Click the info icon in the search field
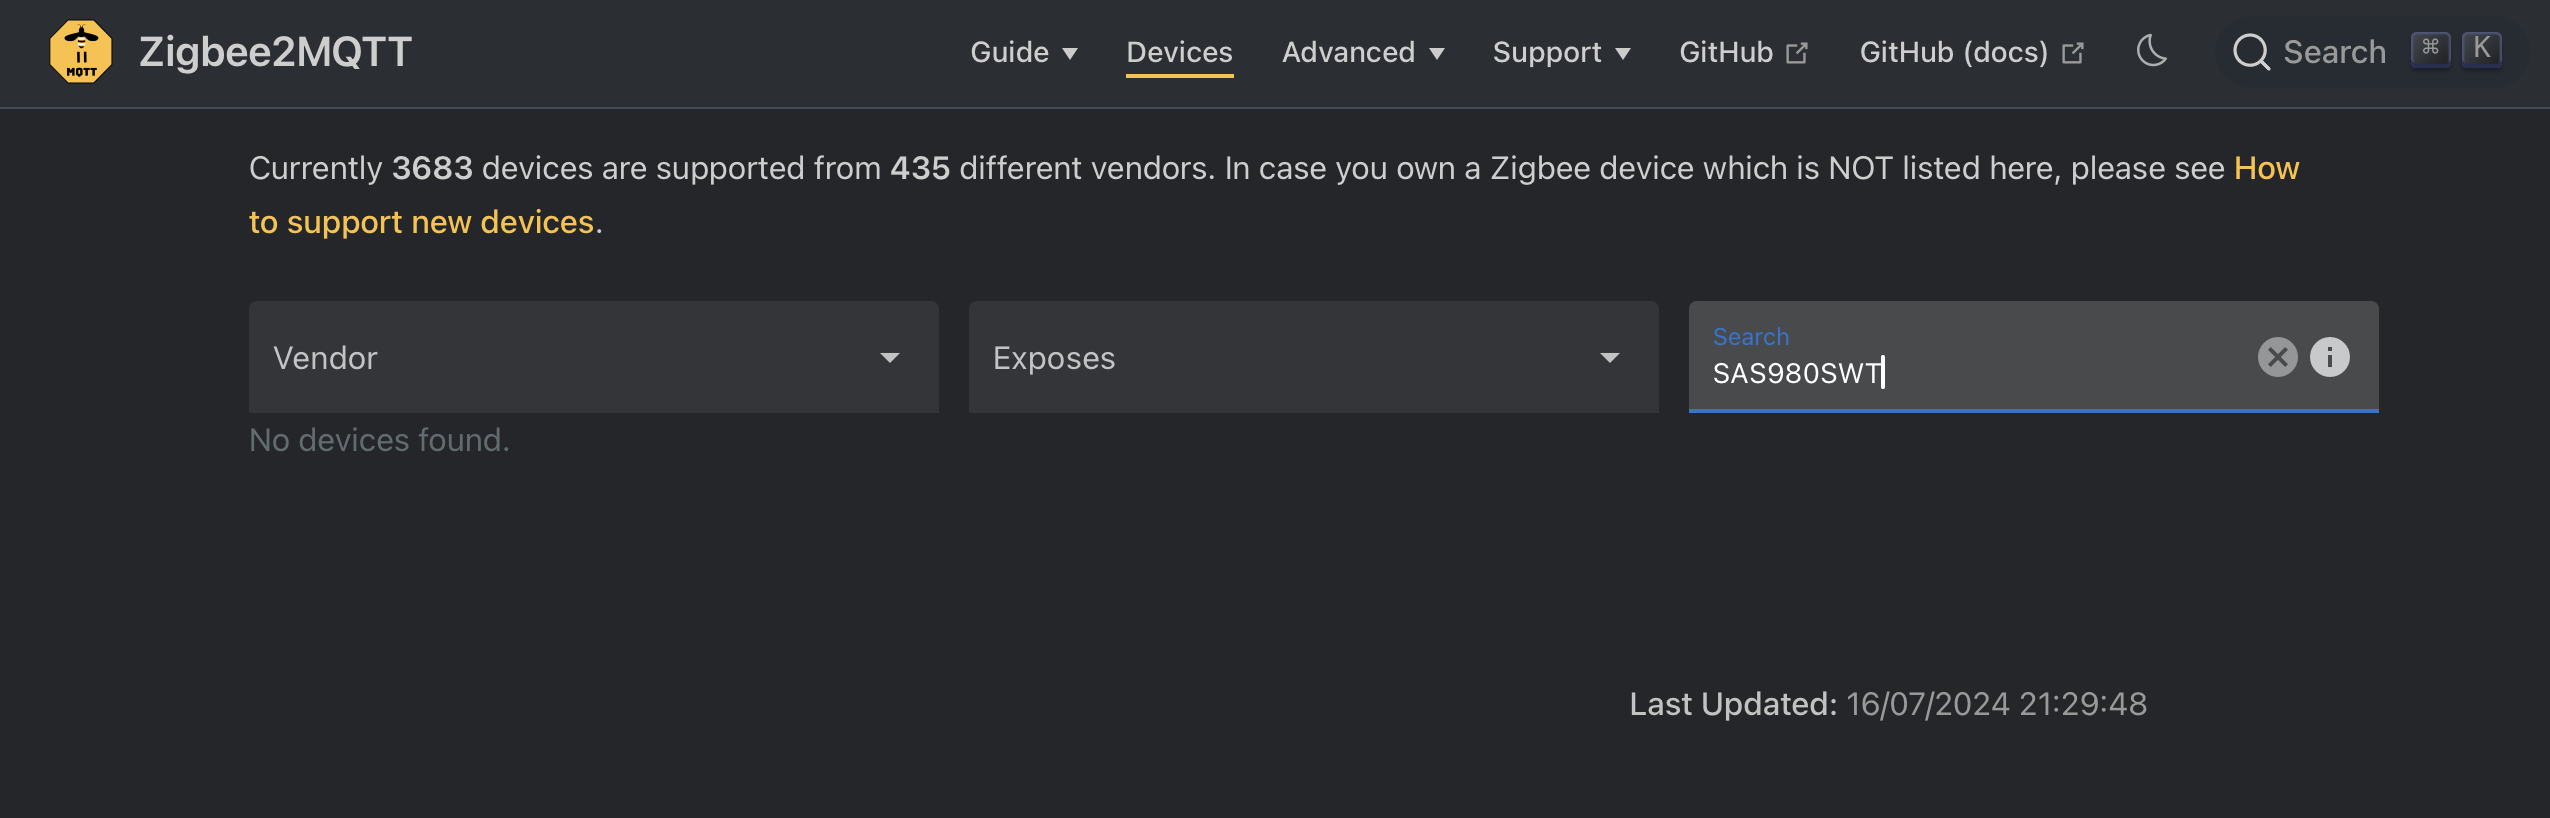This screenshot has height=818, width=2550. click(x=2329, y=357)
